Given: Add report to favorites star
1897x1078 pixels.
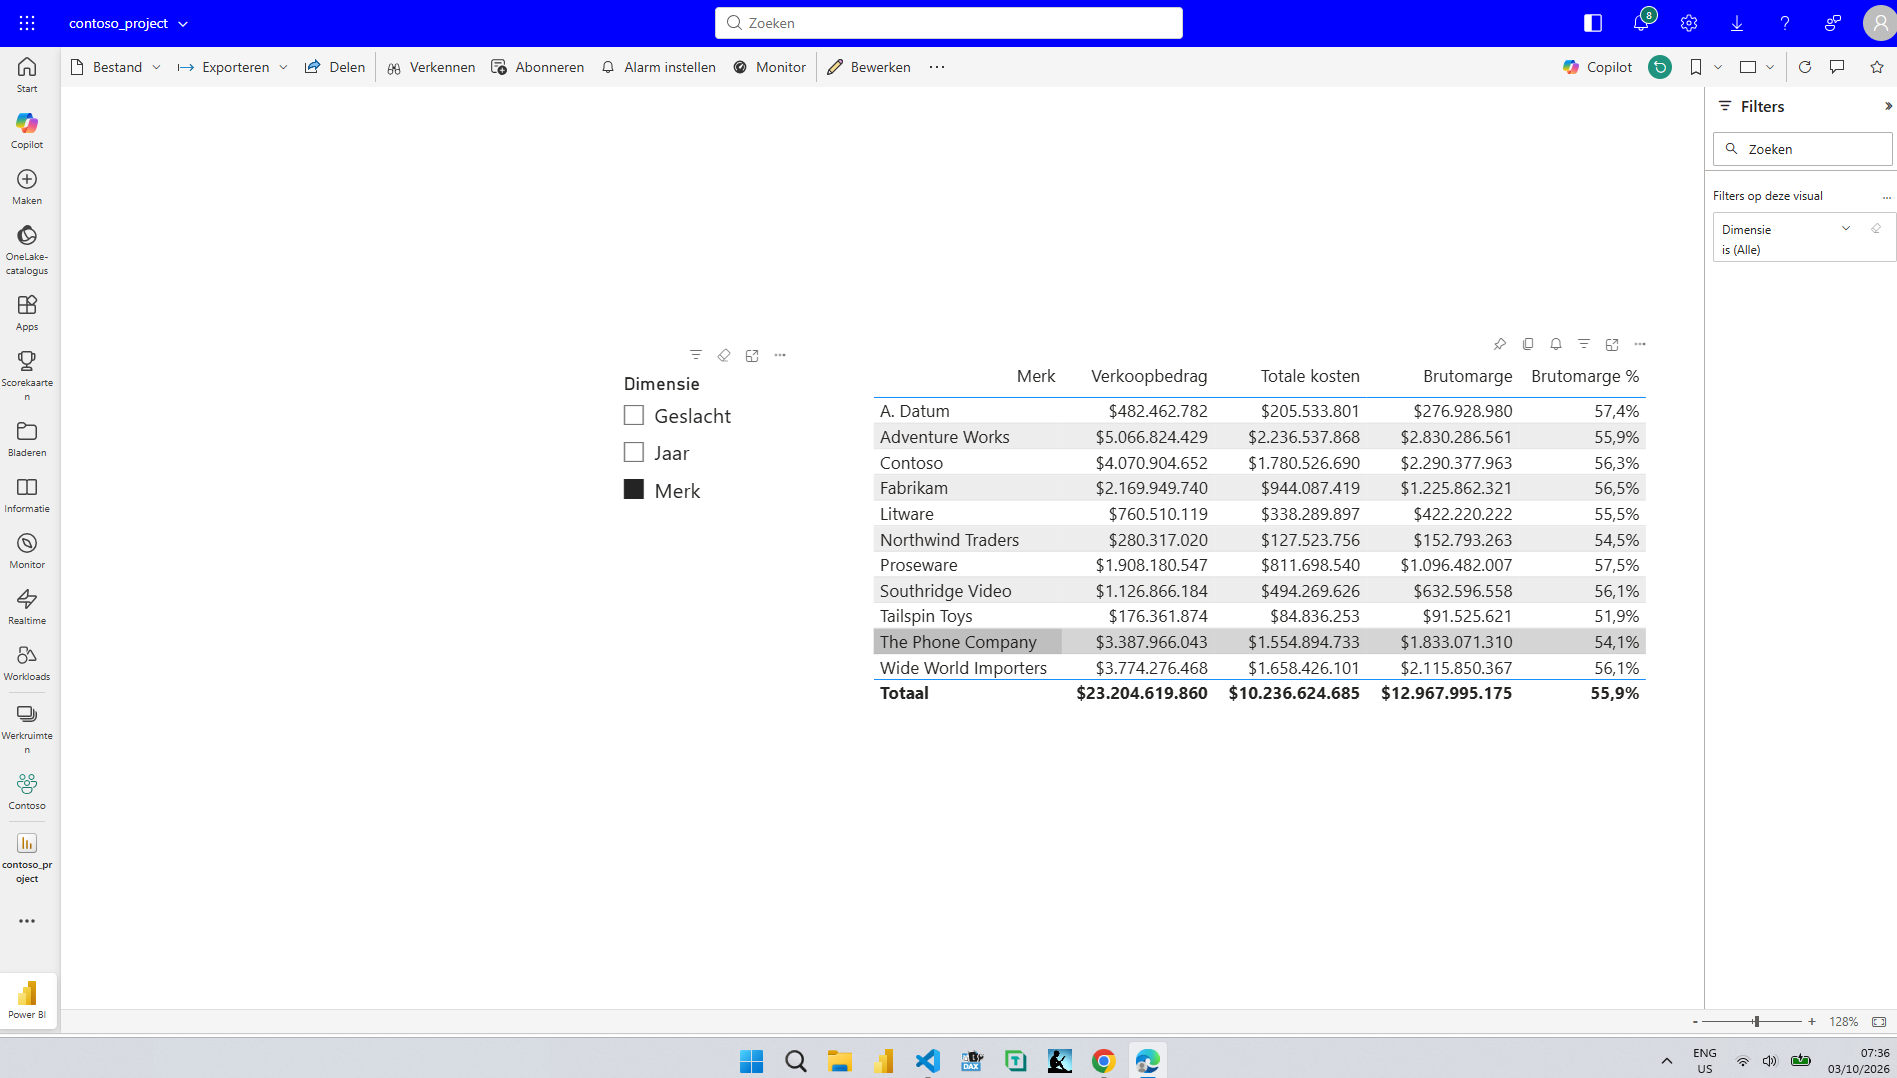Looking at the screenshot, I should tap(1877, 67).
